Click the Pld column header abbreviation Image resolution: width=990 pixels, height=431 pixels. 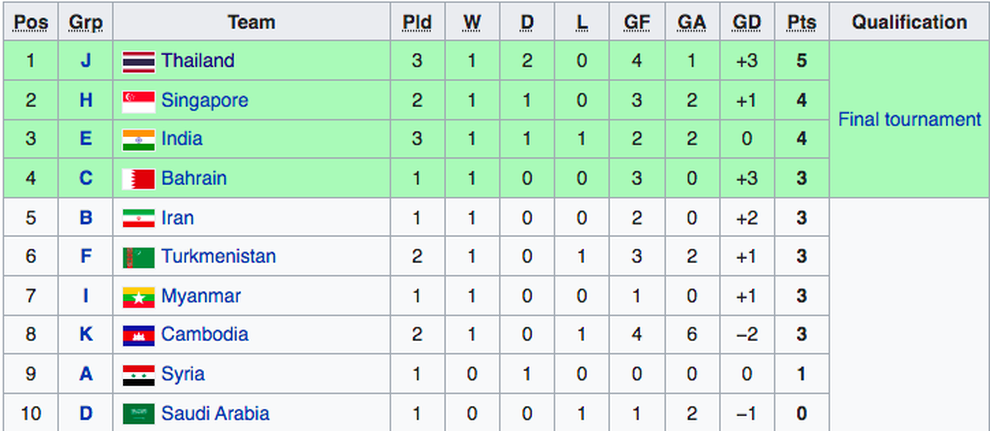click(417, 23)
